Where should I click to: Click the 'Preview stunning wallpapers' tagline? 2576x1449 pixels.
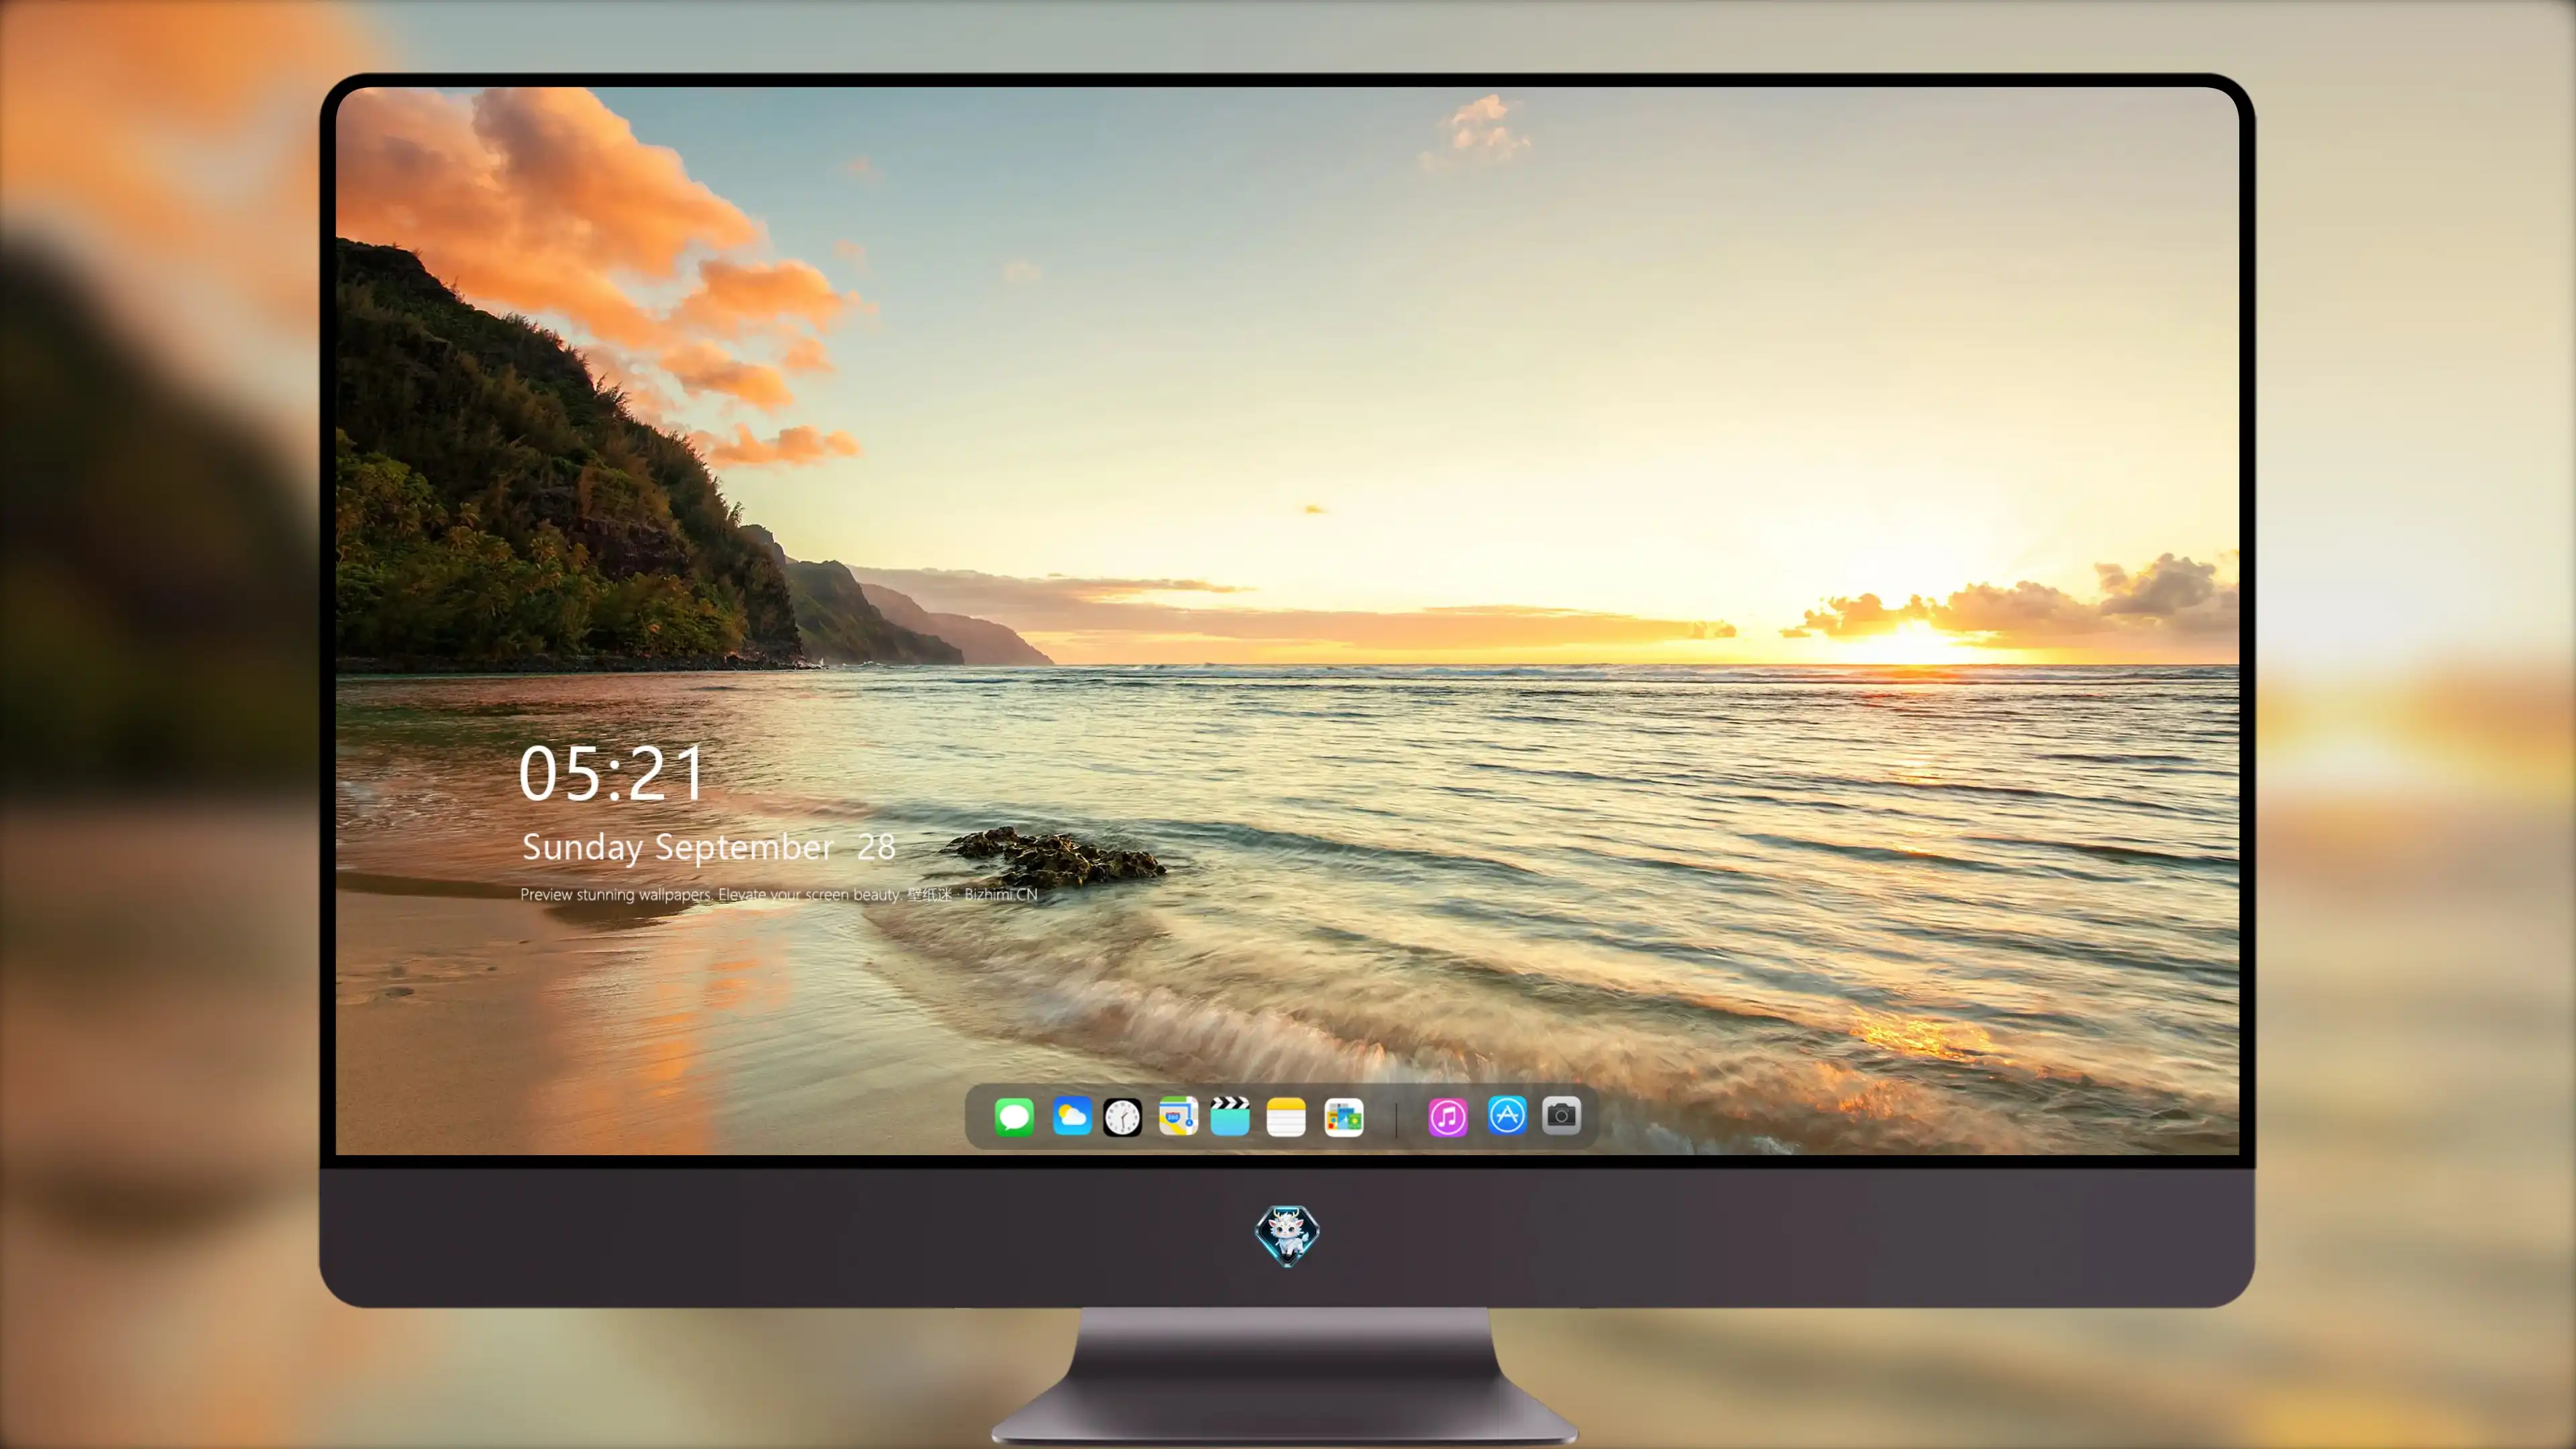(615, 894)
